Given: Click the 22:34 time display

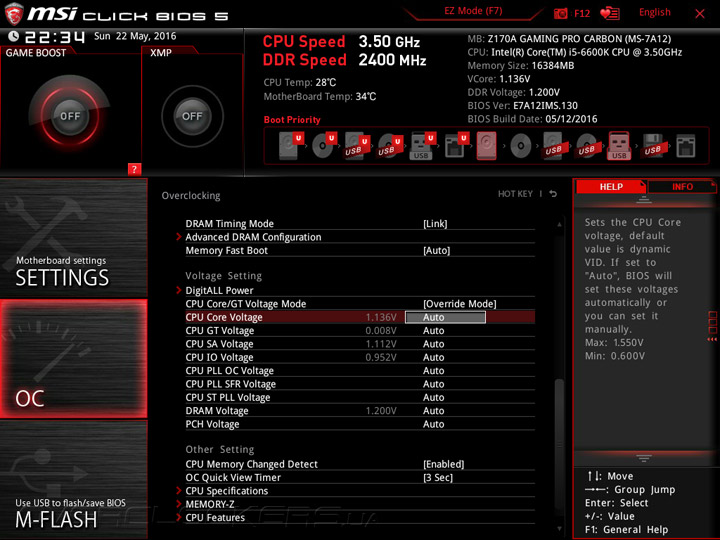Looking at the screenshot, I should click(55, 37).
